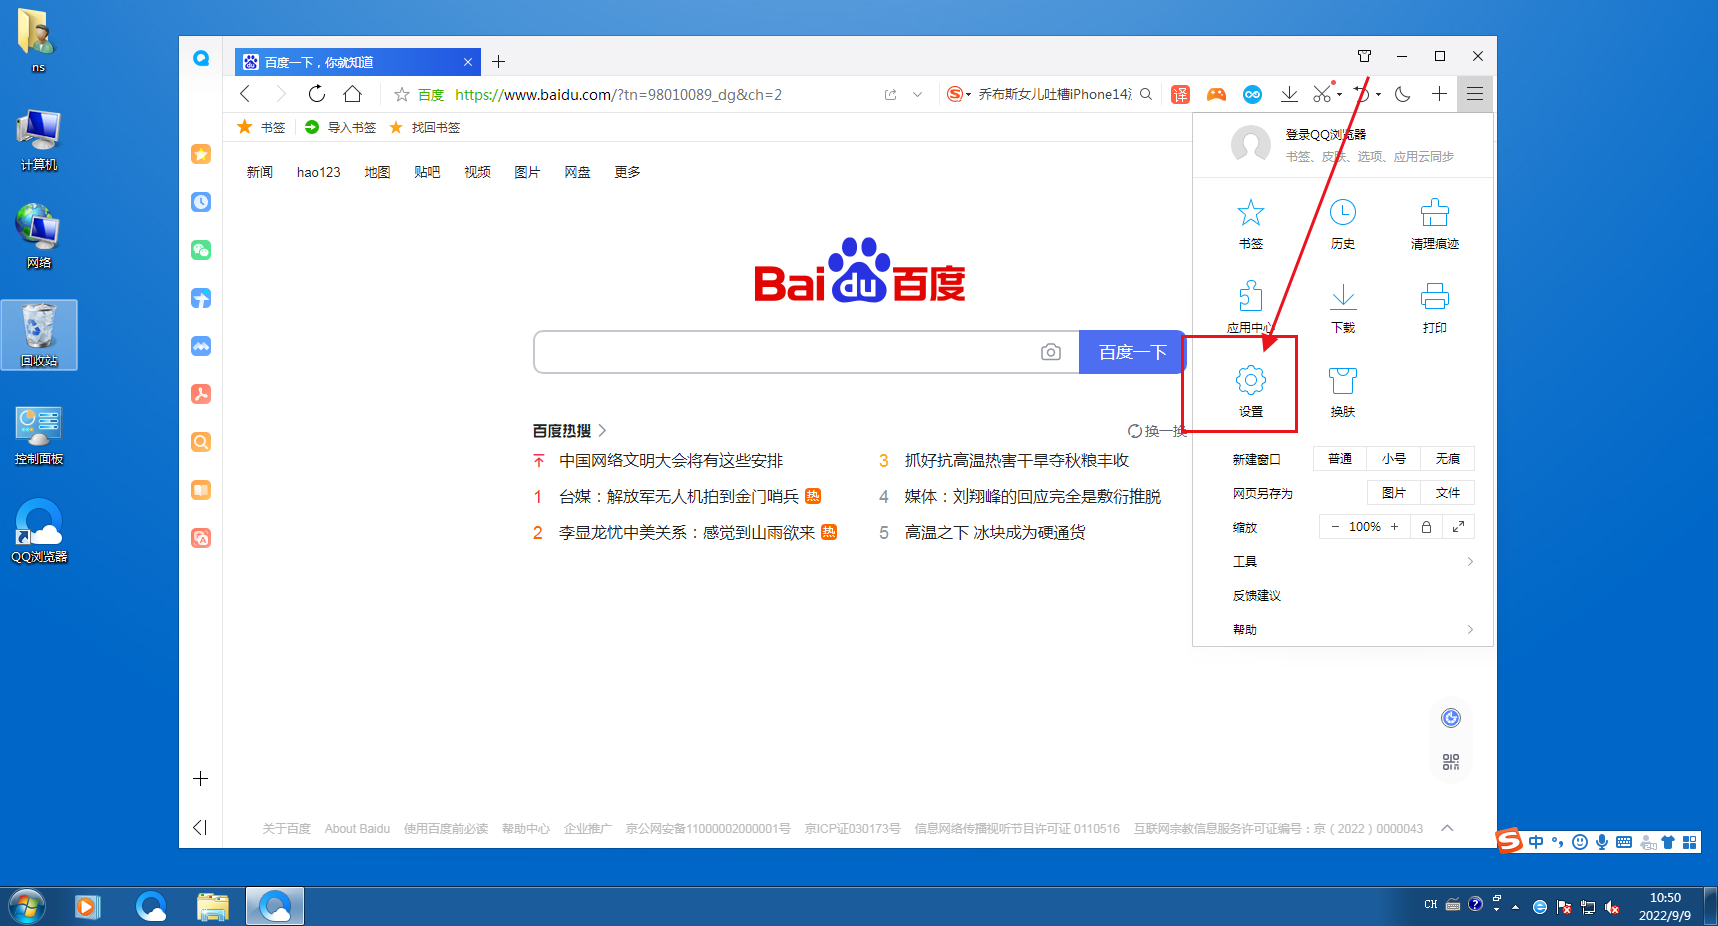Open Downloads (下载) in menu panel
The image size is (1718, 926).
(1342, 297)
